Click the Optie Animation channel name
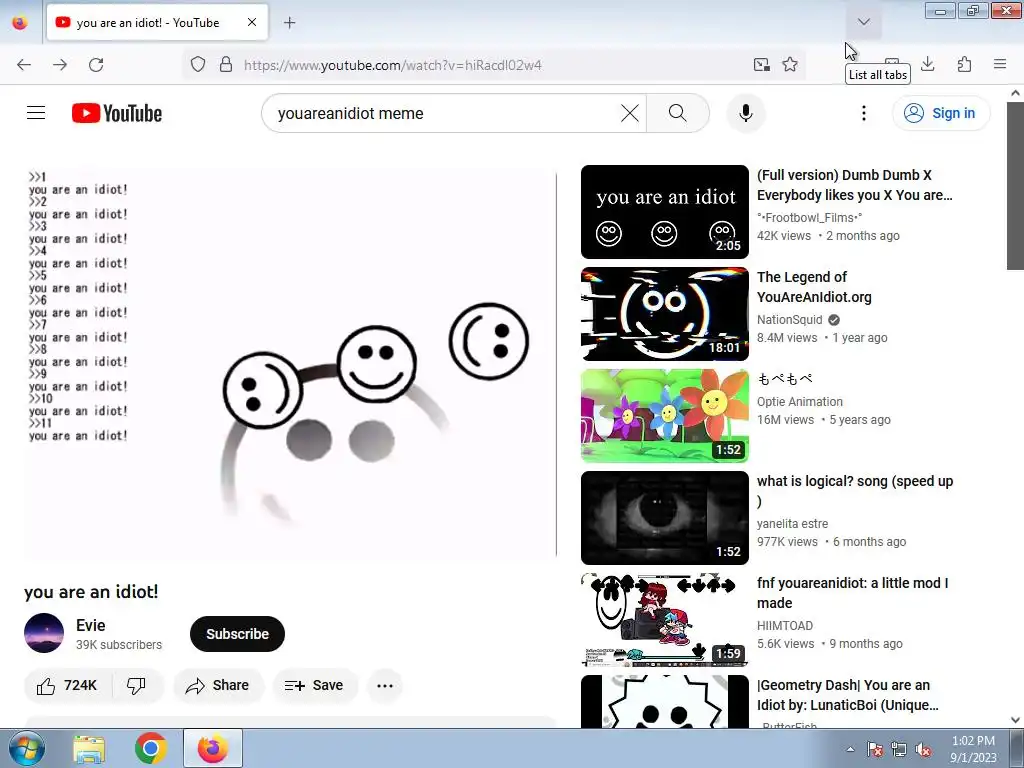 coord(800,402)
